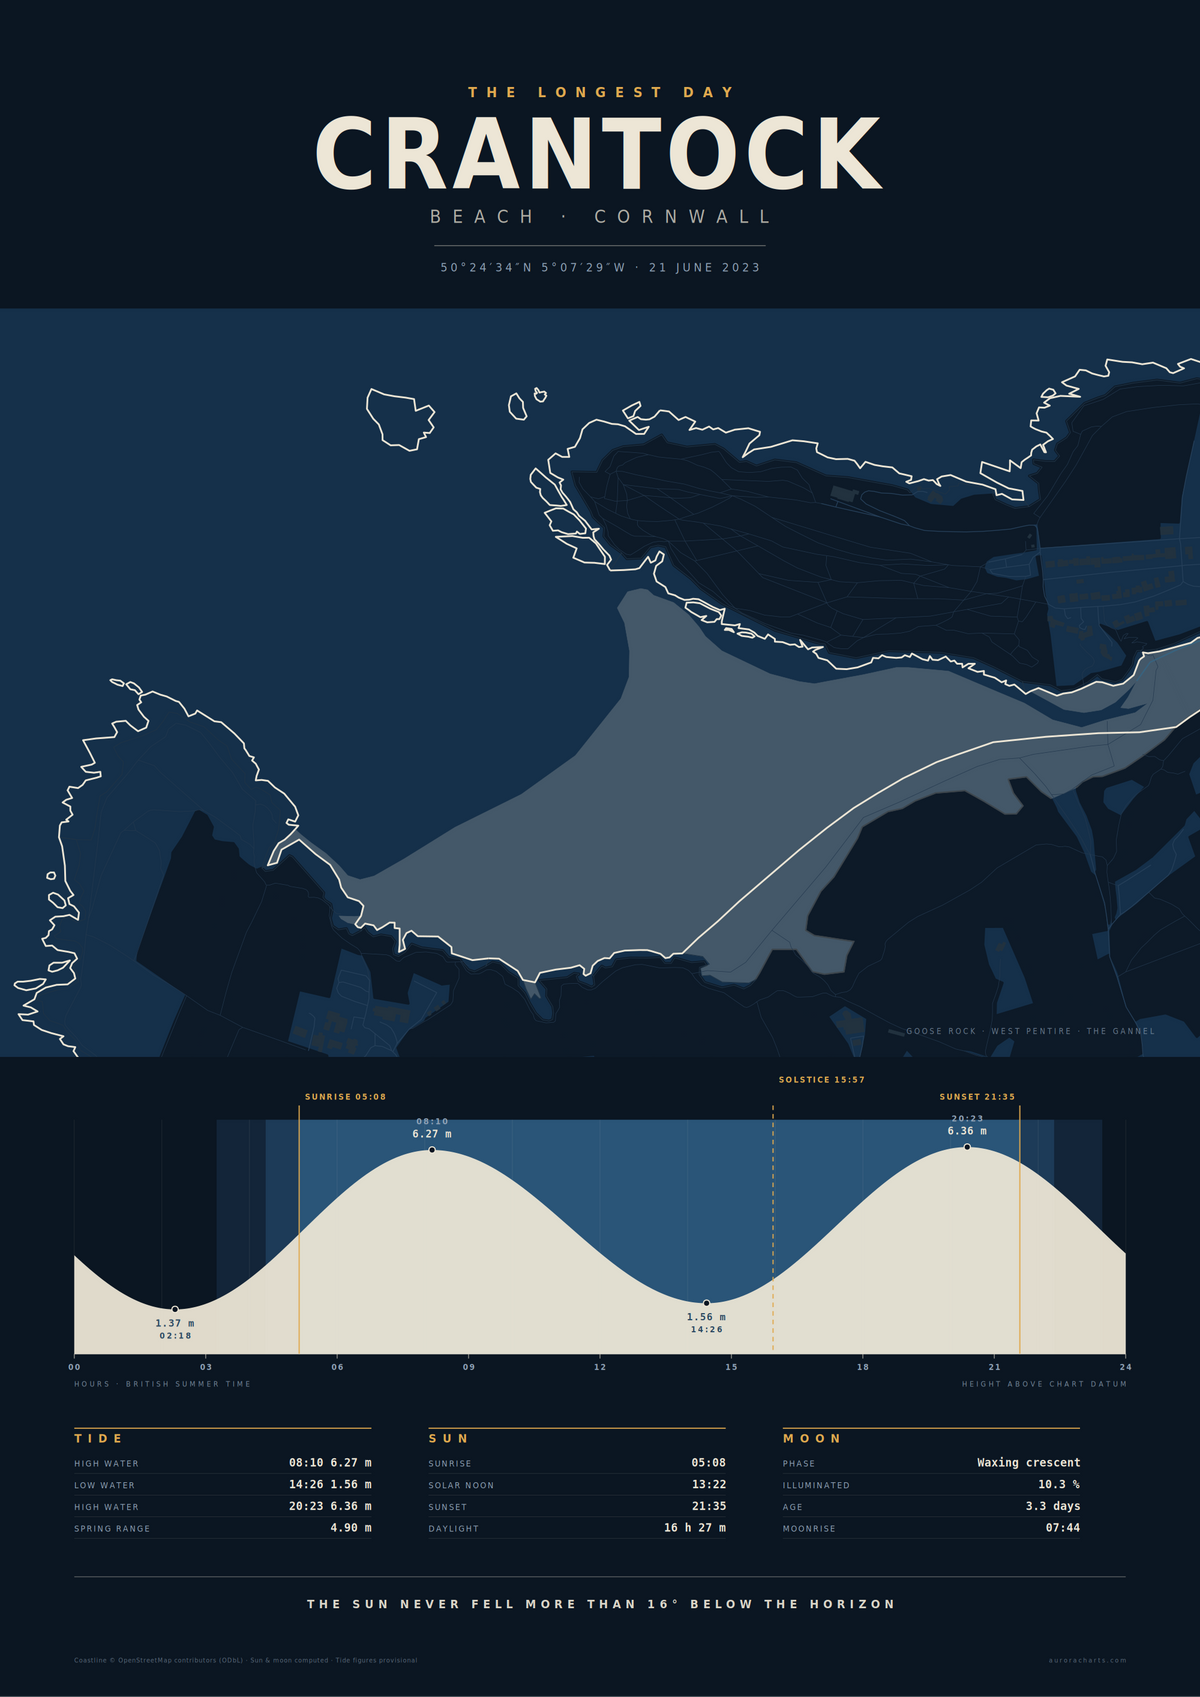The height and width of the screenshot is (1697, 1200).
Task: Click the moon age value '3.3 days'
Action: coord(1053,1506)
